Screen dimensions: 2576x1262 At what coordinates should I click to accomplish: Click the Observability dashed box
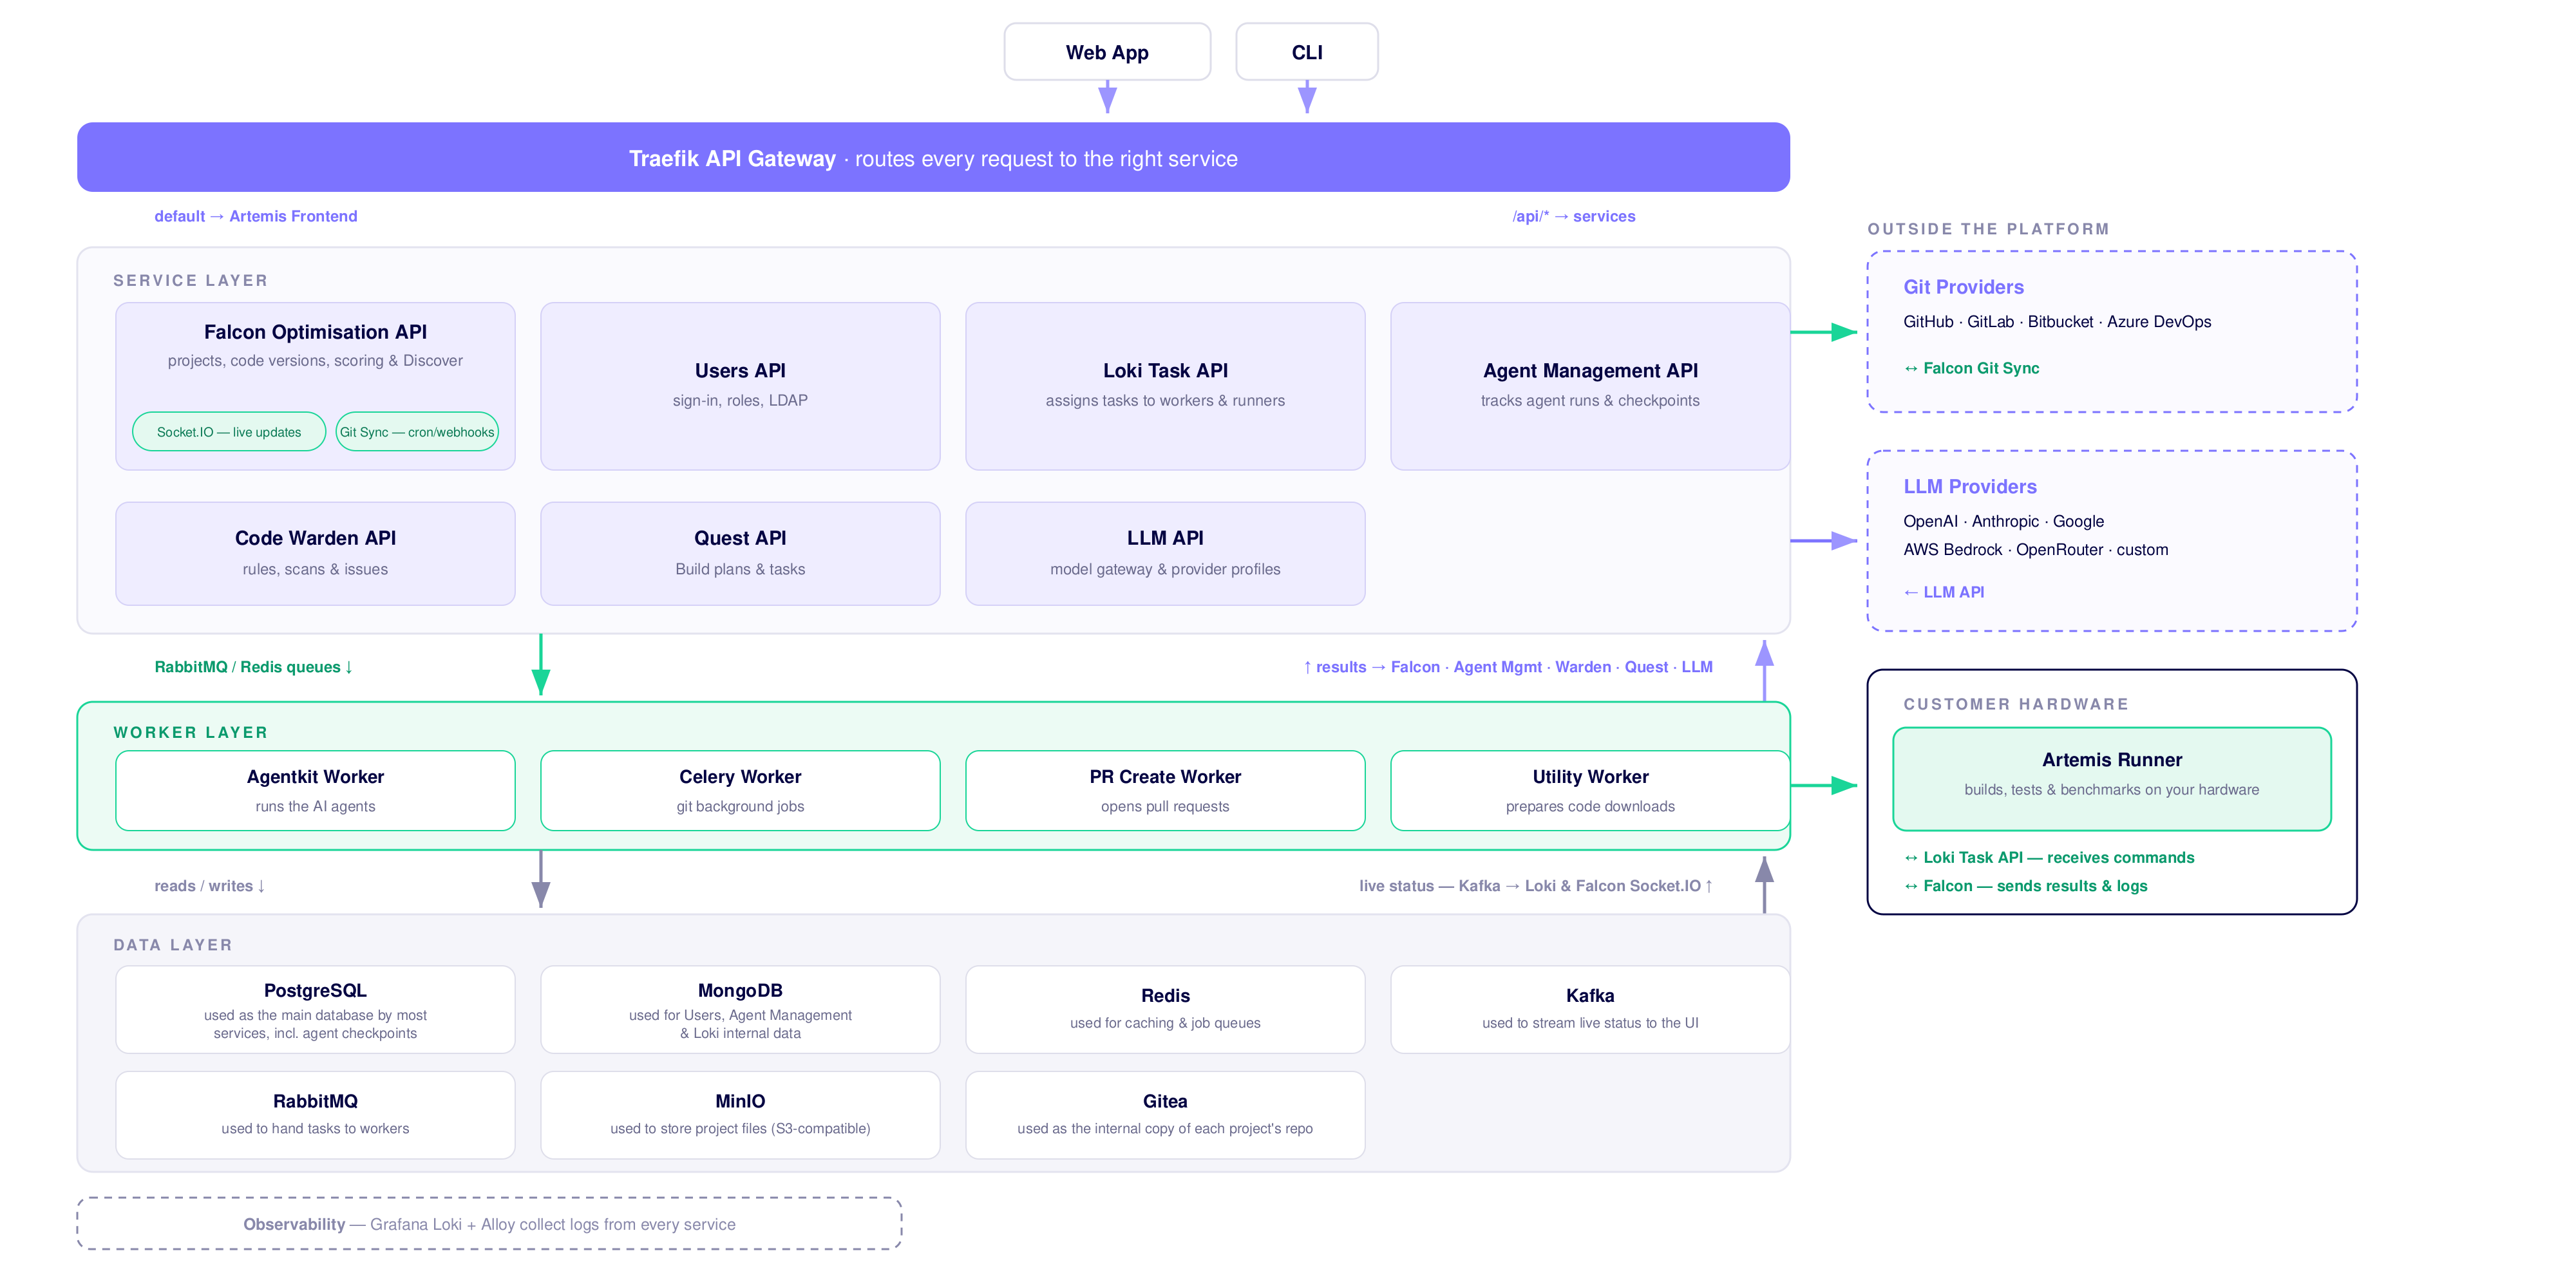pos(489,1224)
